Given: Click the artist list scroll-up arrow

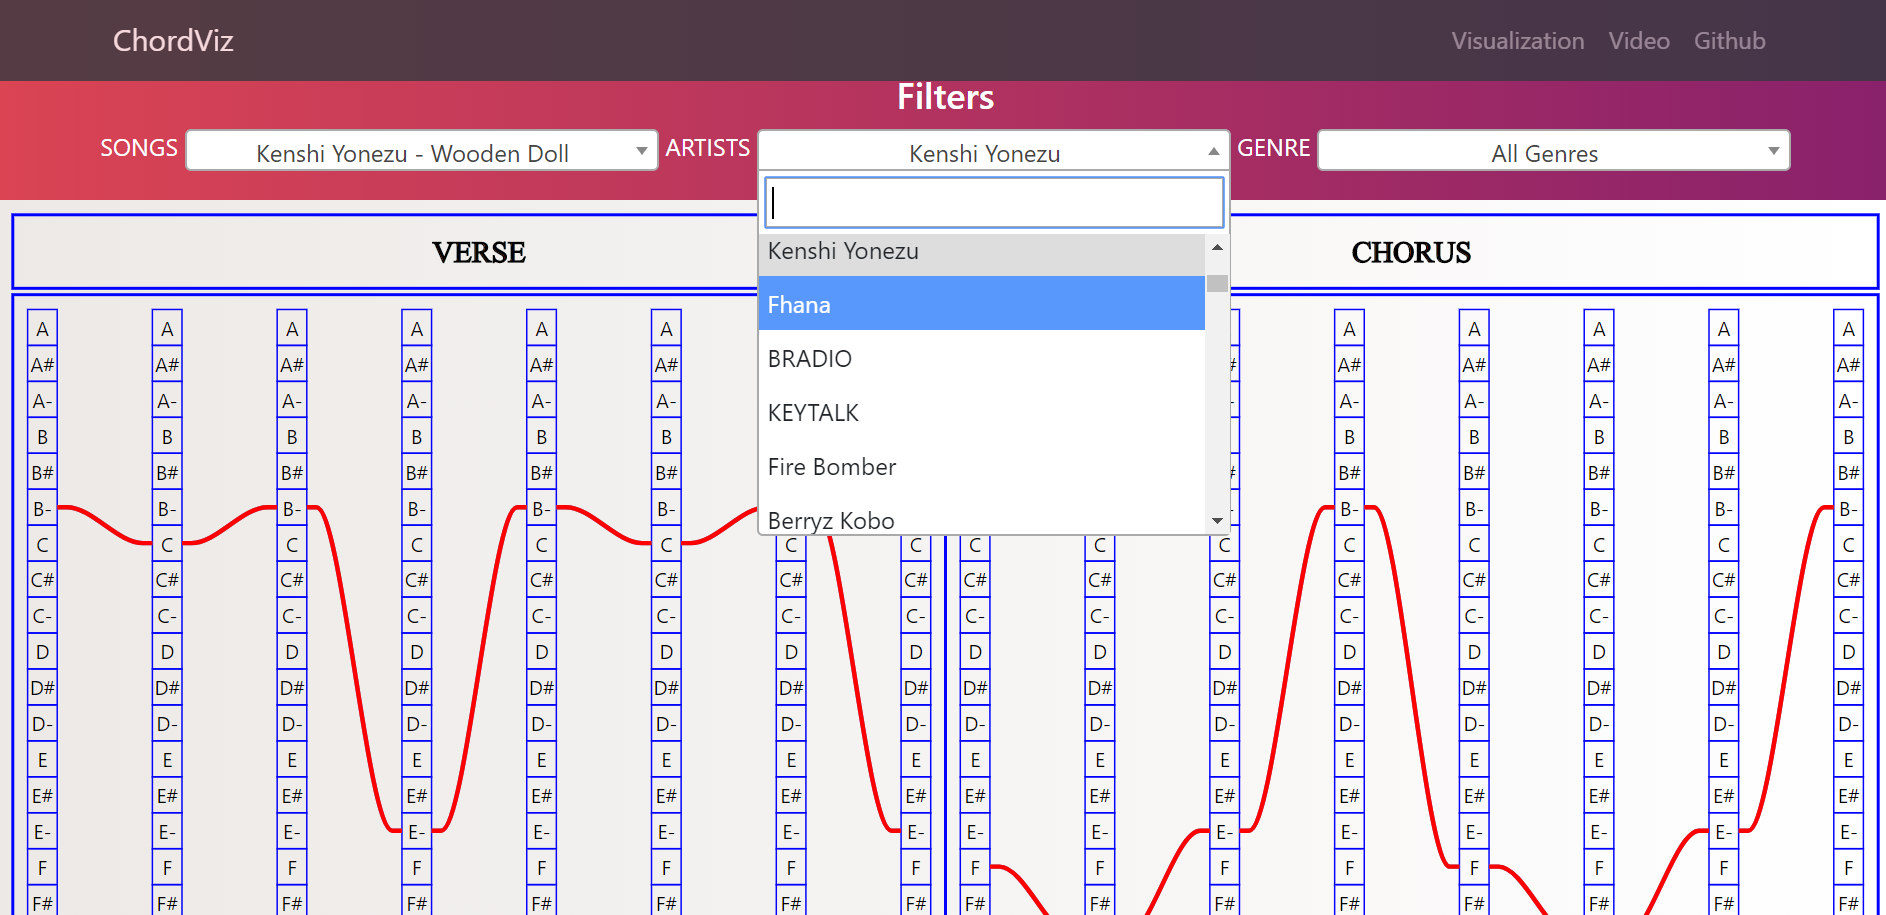Looking at the screenshot, I should 1217,247.
